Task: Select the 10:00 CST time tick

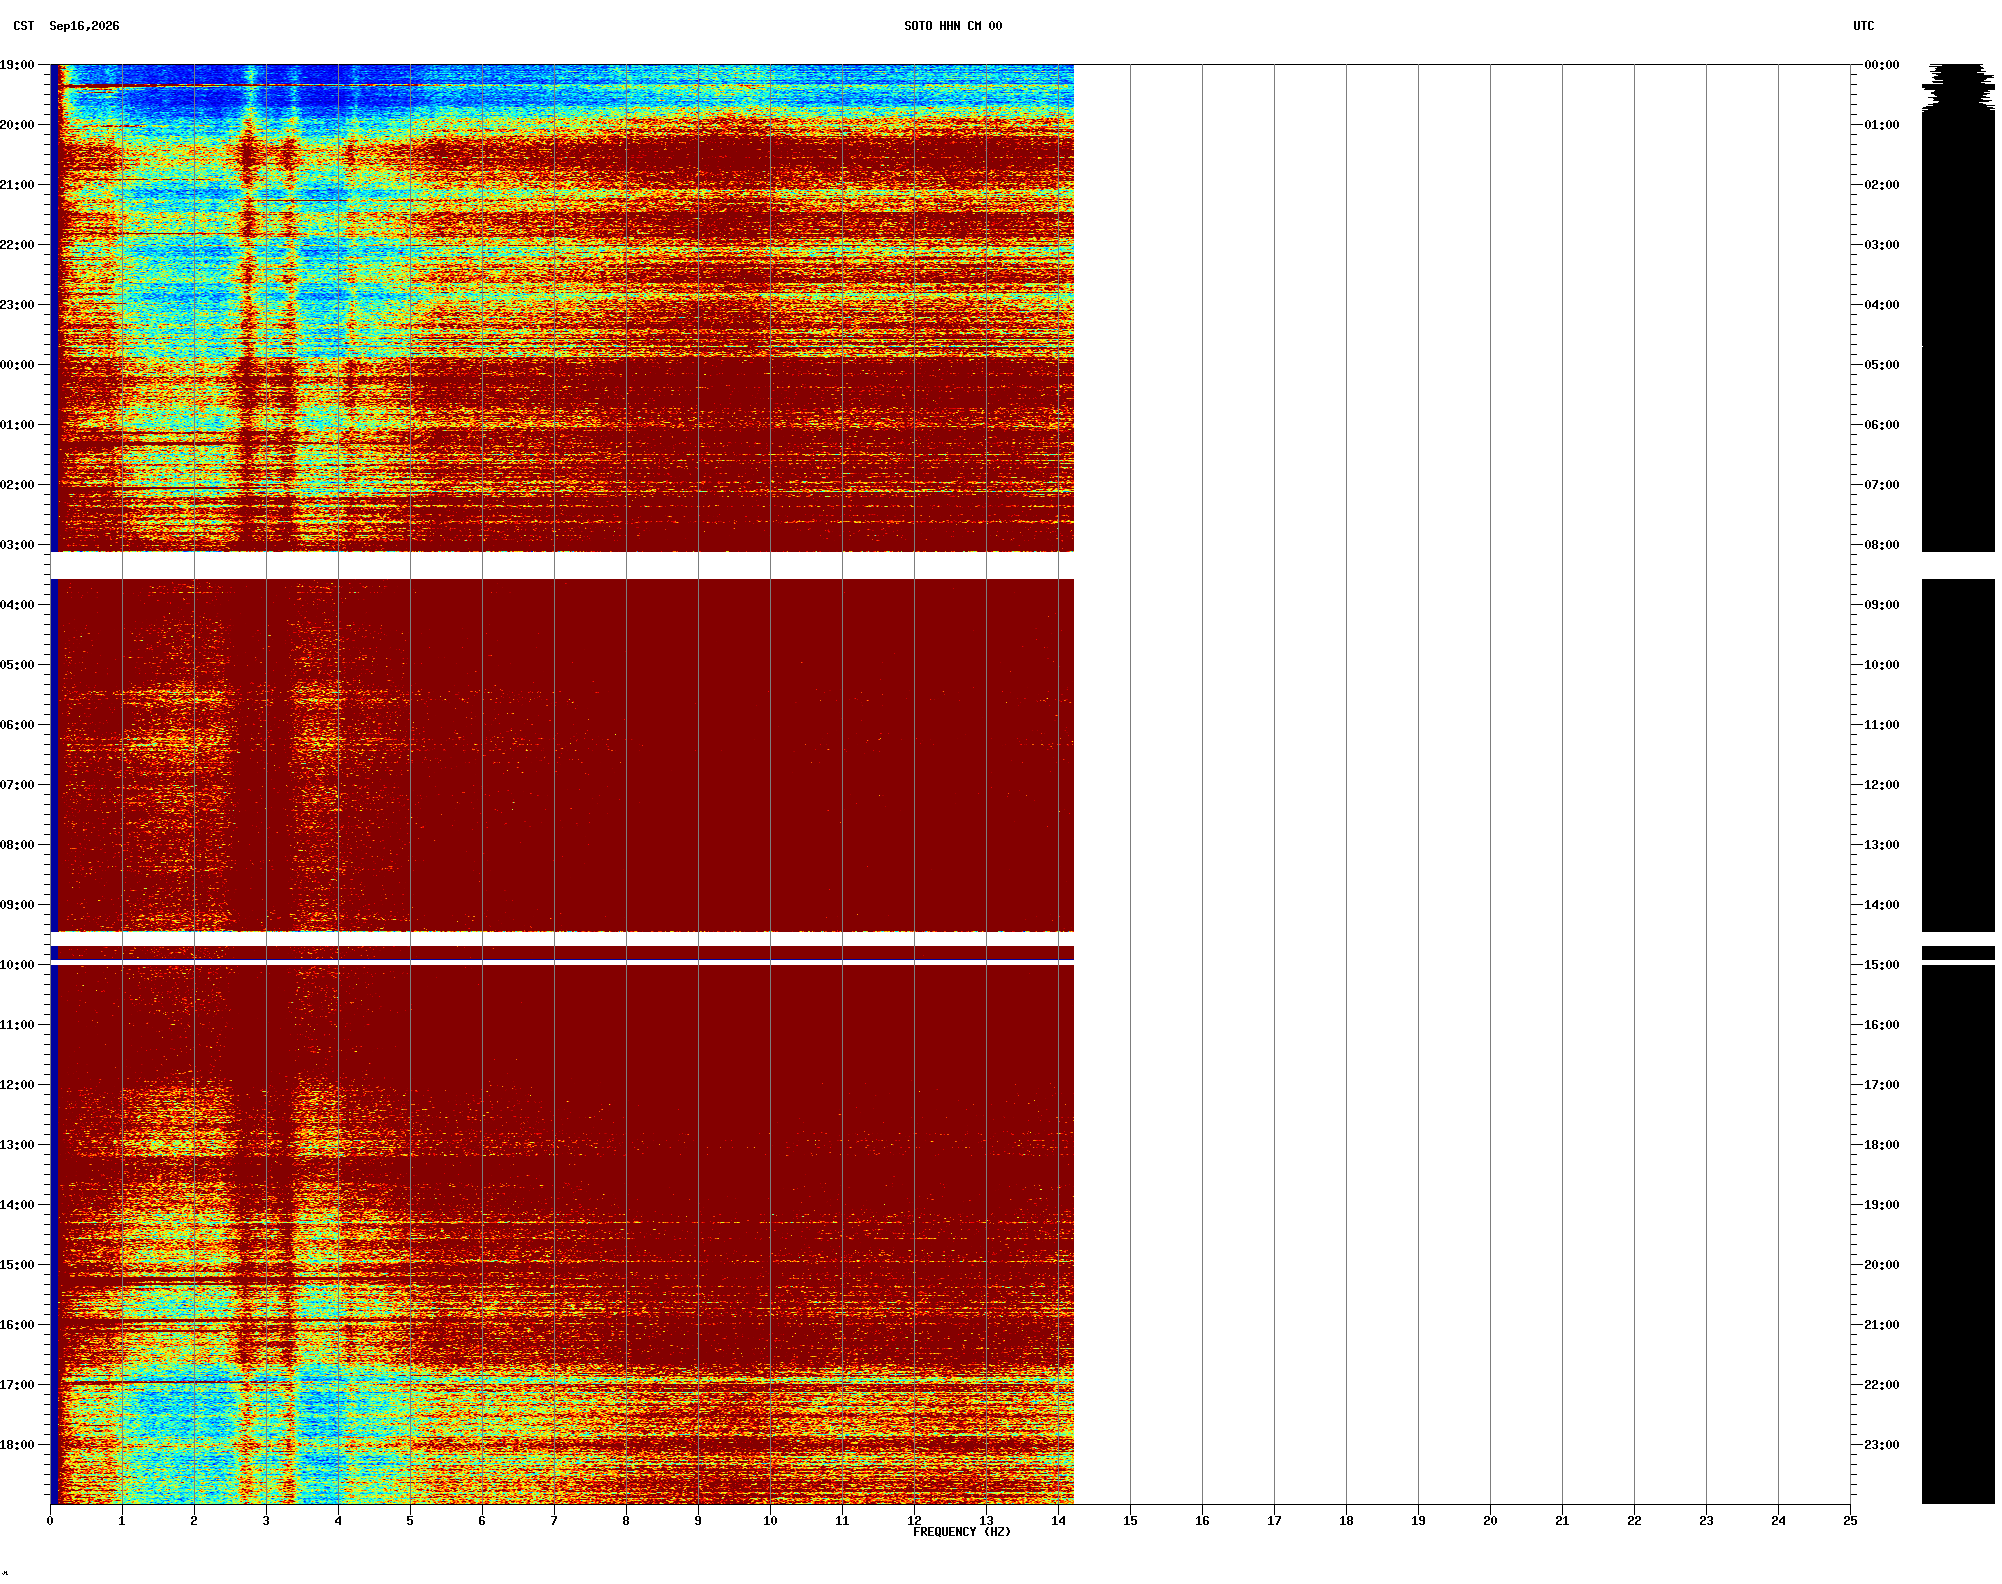Action: [17, 965]
